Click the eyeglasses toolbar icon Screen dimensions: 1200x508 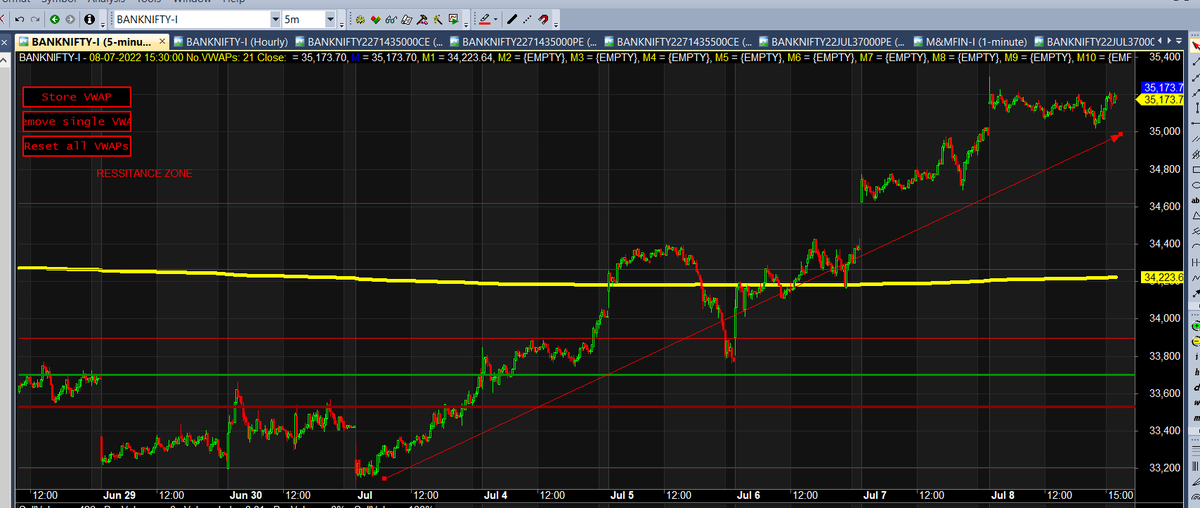390,19
